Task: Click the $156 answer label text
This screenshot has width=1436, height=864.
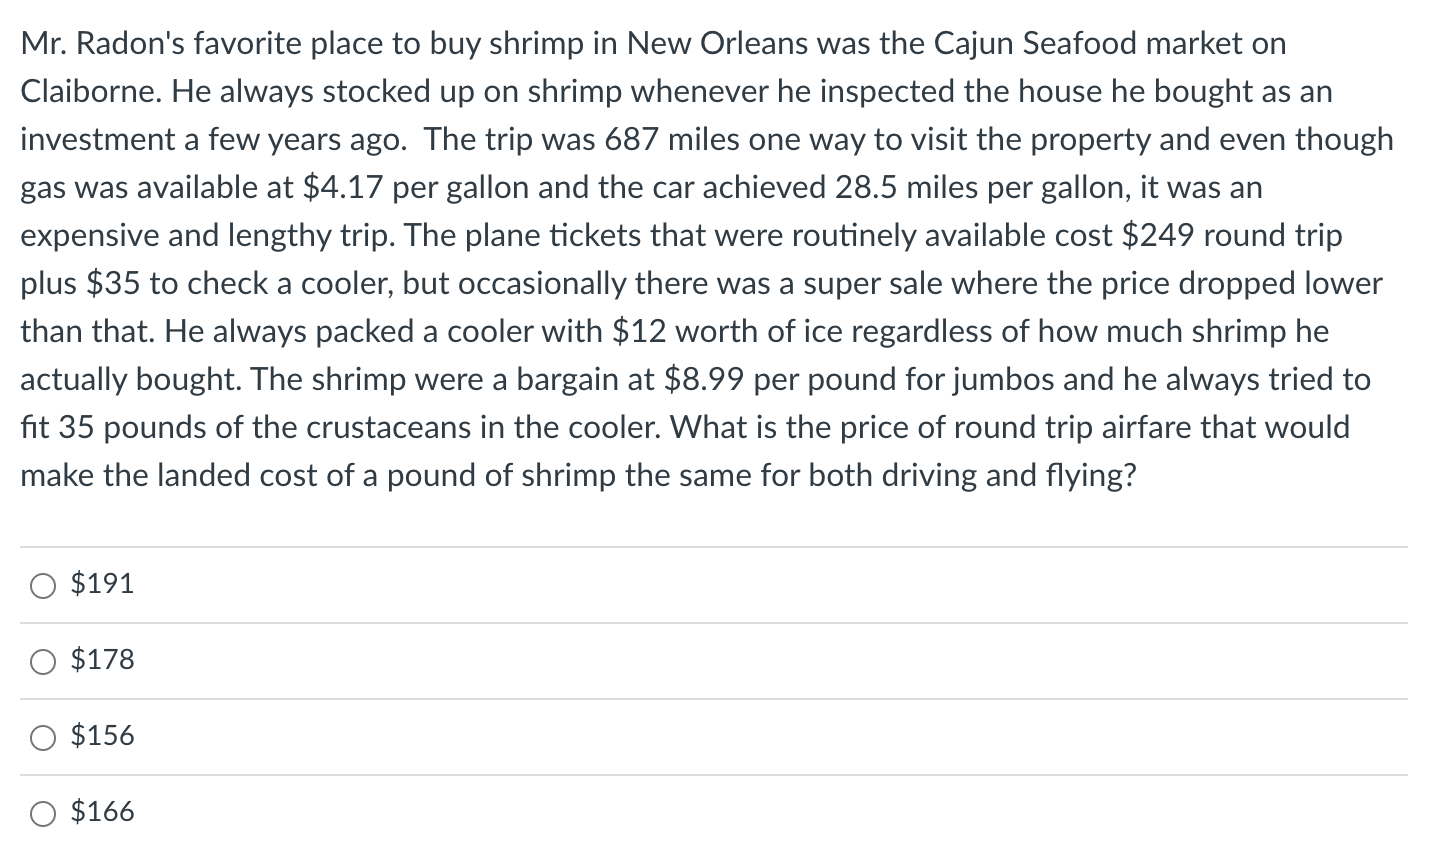Action: click(x=102, y=736)
